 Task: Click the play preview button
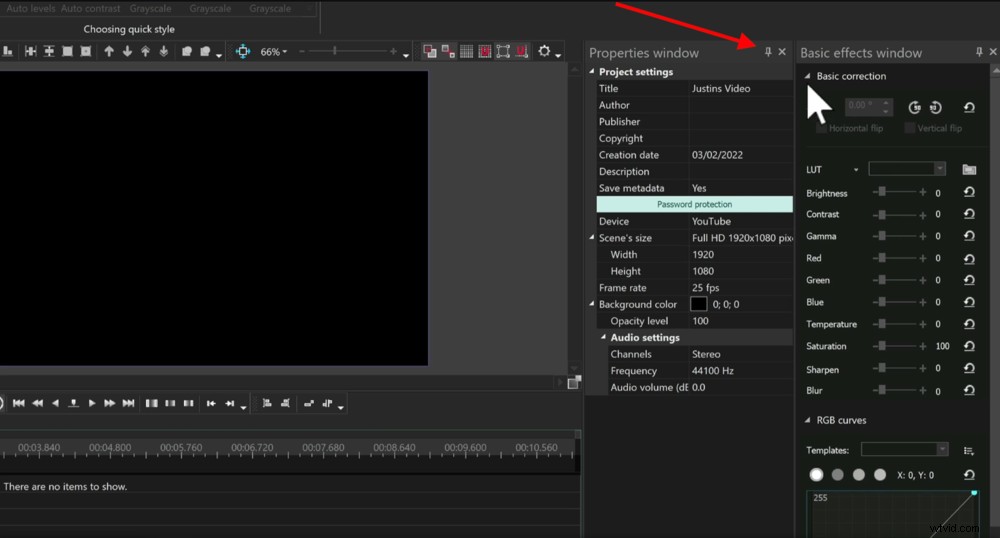pos(92,403)
